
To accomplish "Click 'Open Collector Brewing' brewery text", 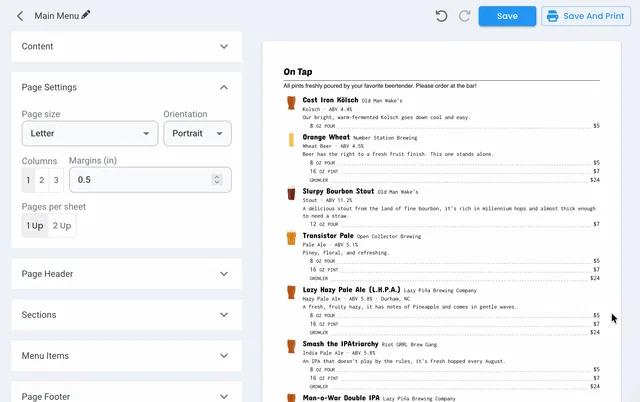I will click(x=389, y=236).
